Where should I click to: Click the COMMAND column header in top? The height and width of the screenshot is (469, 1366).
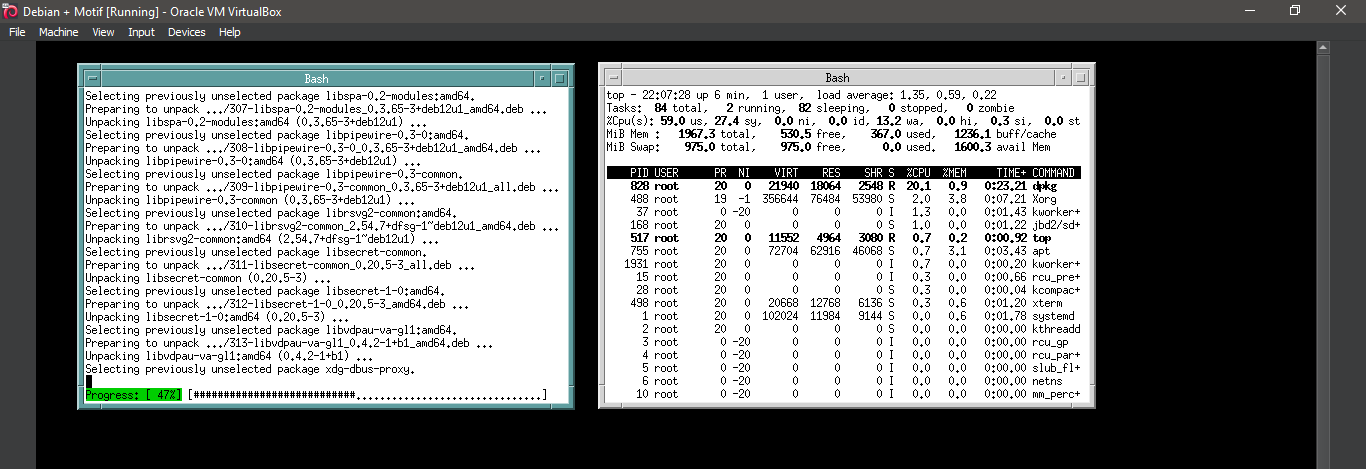1056,173
